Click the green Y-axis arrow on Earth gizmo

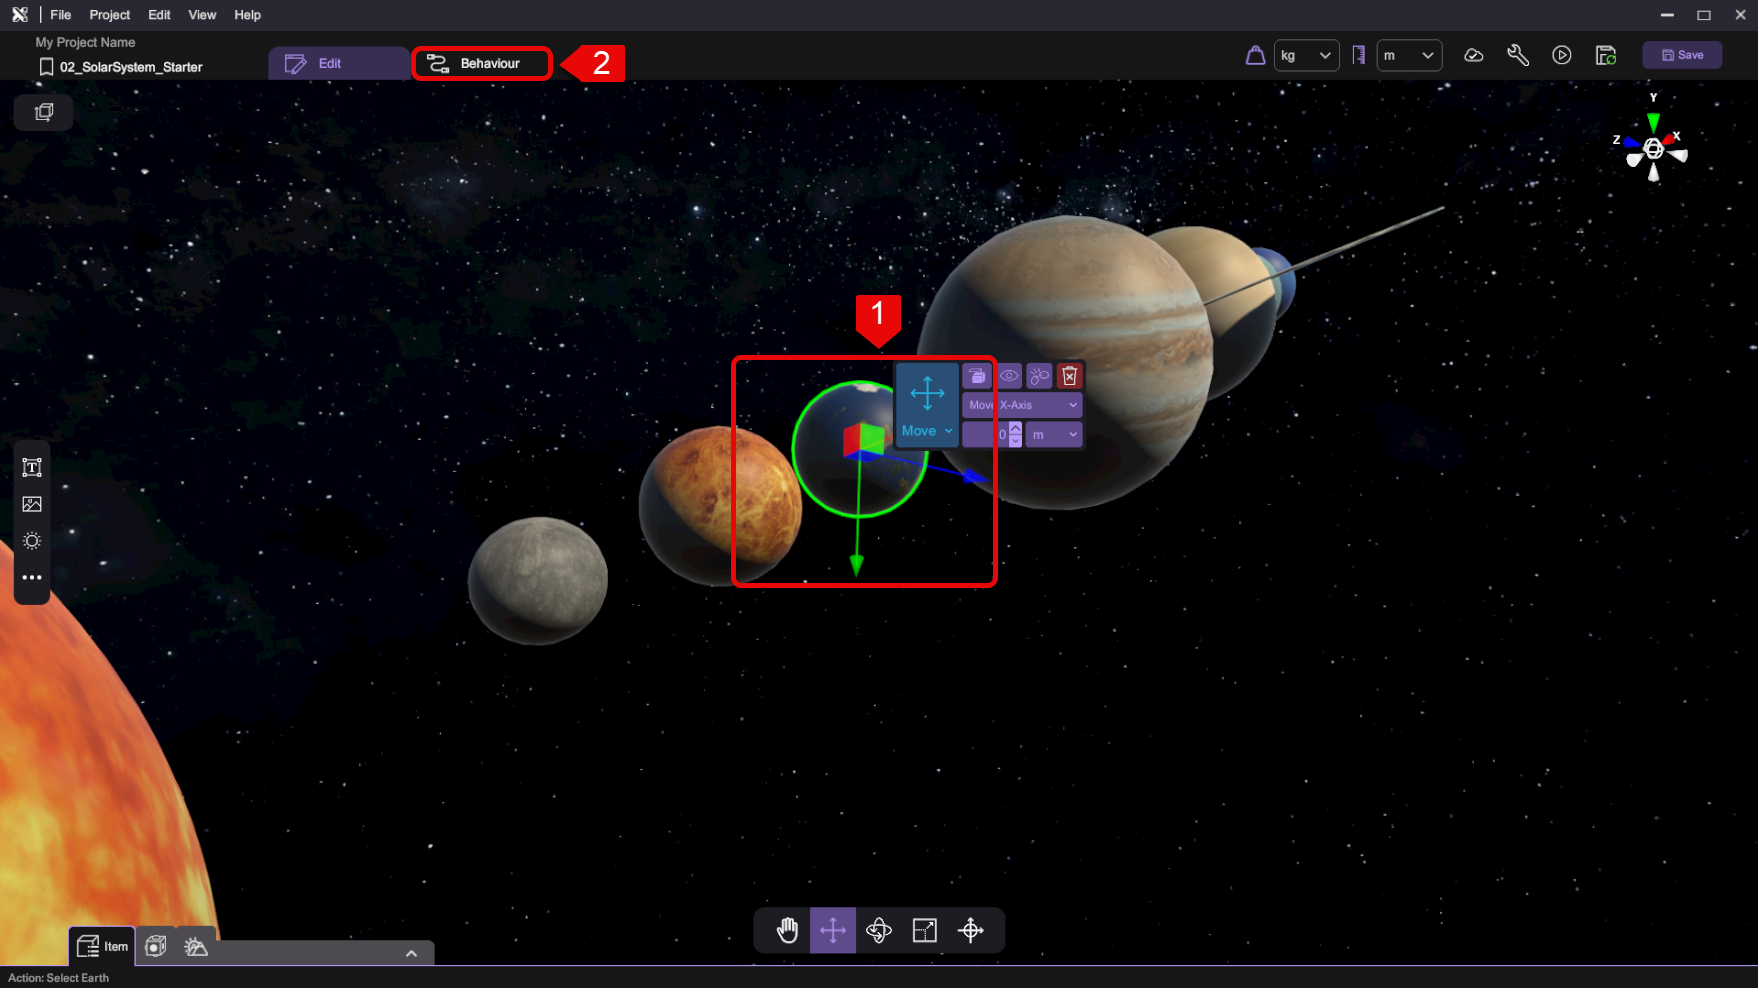[x=857, y=565]
